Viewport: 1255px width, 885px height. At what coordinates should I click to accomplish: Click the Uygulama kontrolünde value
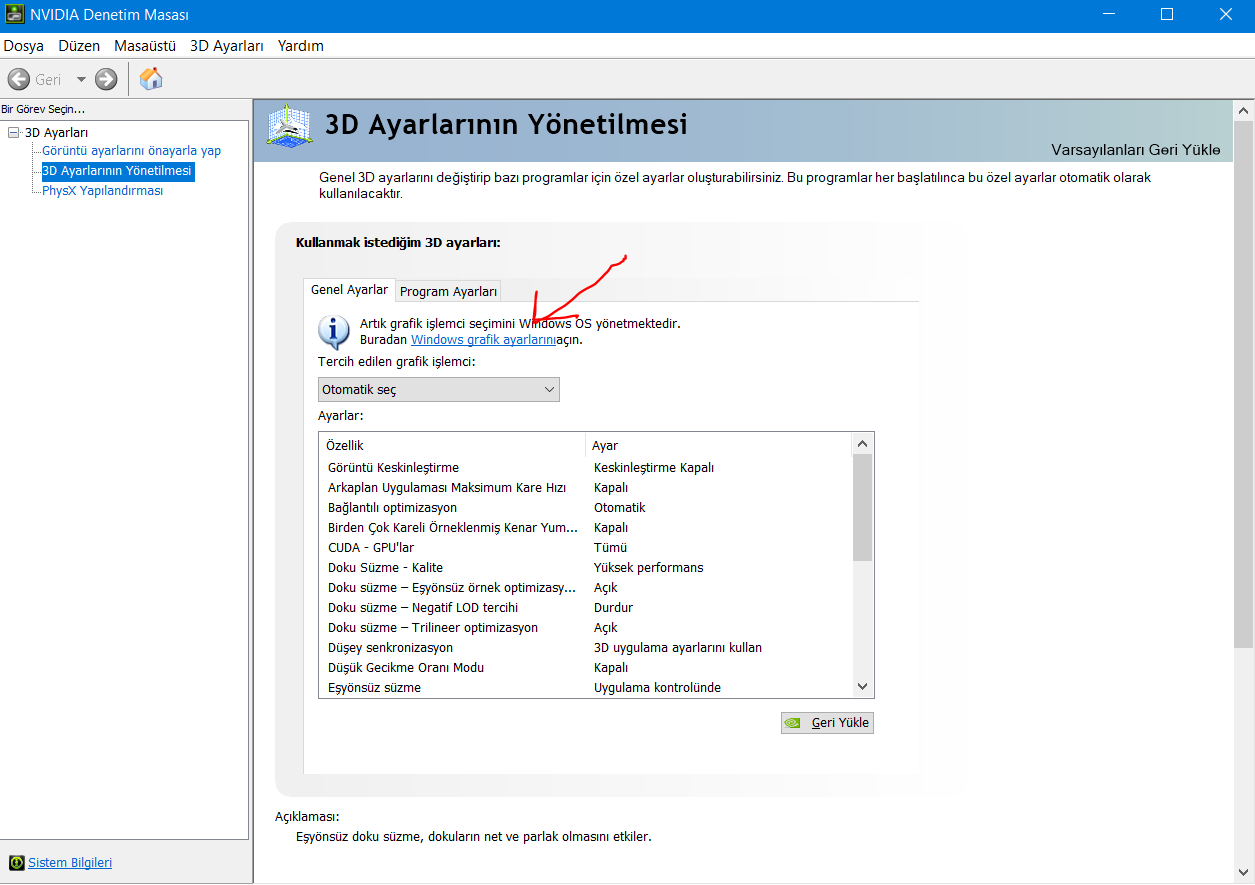[x=657, y=687]
